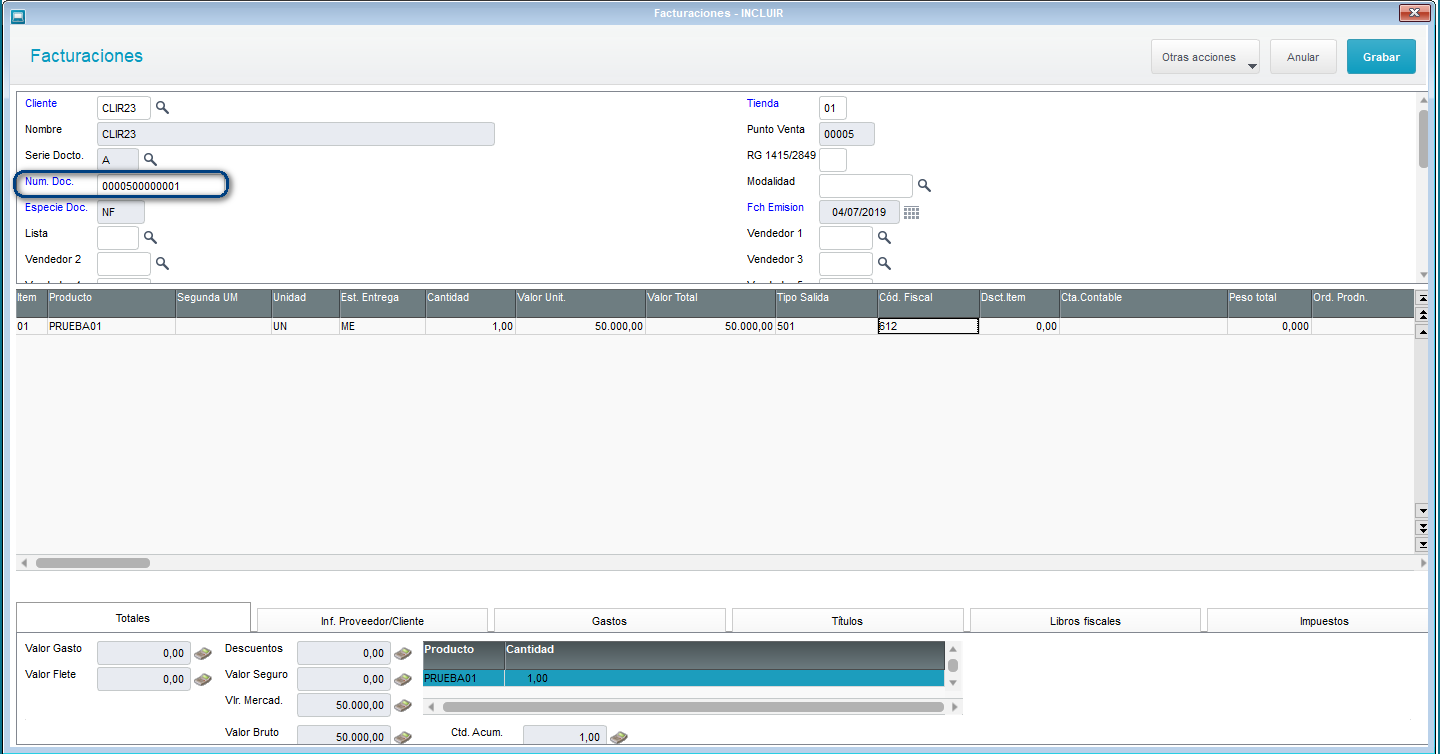Click application icon in title bar
1440x754 pixels.
18,16
